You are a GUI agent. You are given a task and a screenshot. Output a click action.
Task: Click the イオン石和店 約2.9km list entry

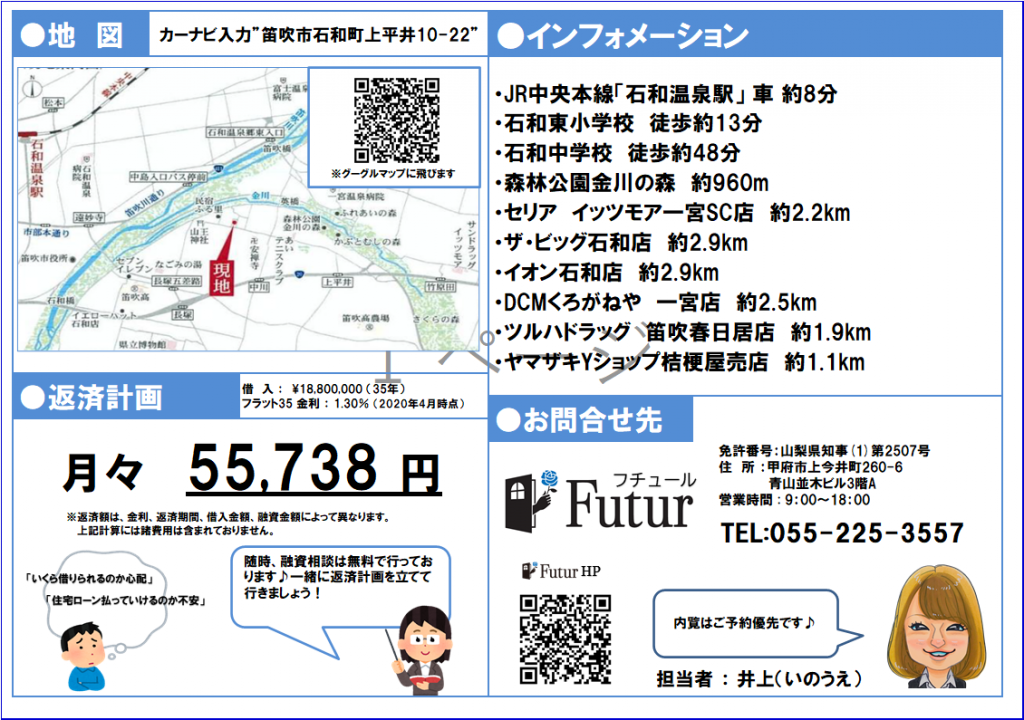click(x=609, y=272)
